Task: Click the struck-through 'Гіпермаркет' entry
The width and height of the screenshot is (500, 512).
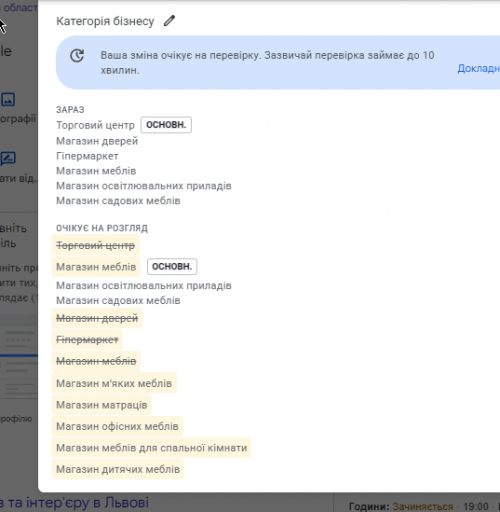Action: [x=87, y=340]
